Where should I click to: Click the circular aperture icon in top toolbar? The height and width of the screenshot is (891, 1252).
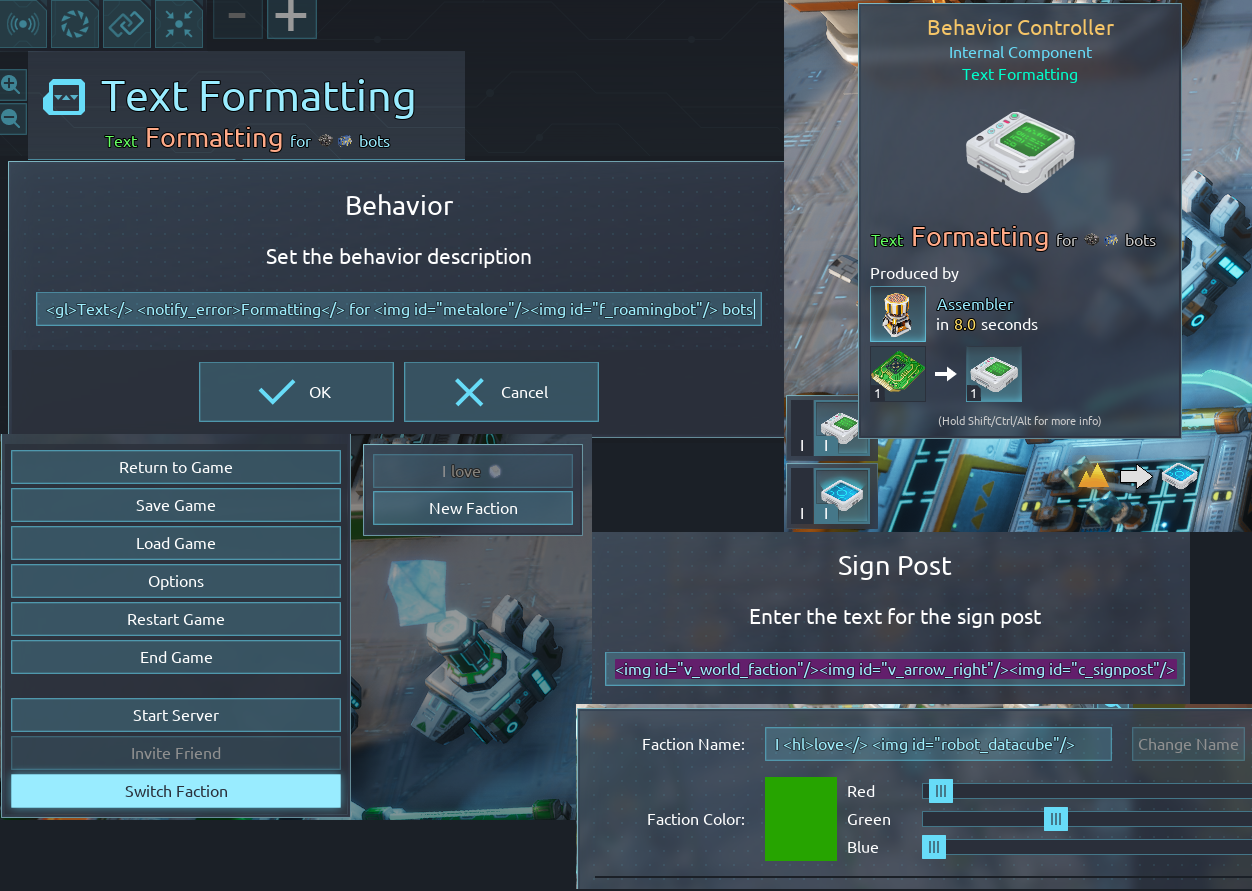coord(75,23)
